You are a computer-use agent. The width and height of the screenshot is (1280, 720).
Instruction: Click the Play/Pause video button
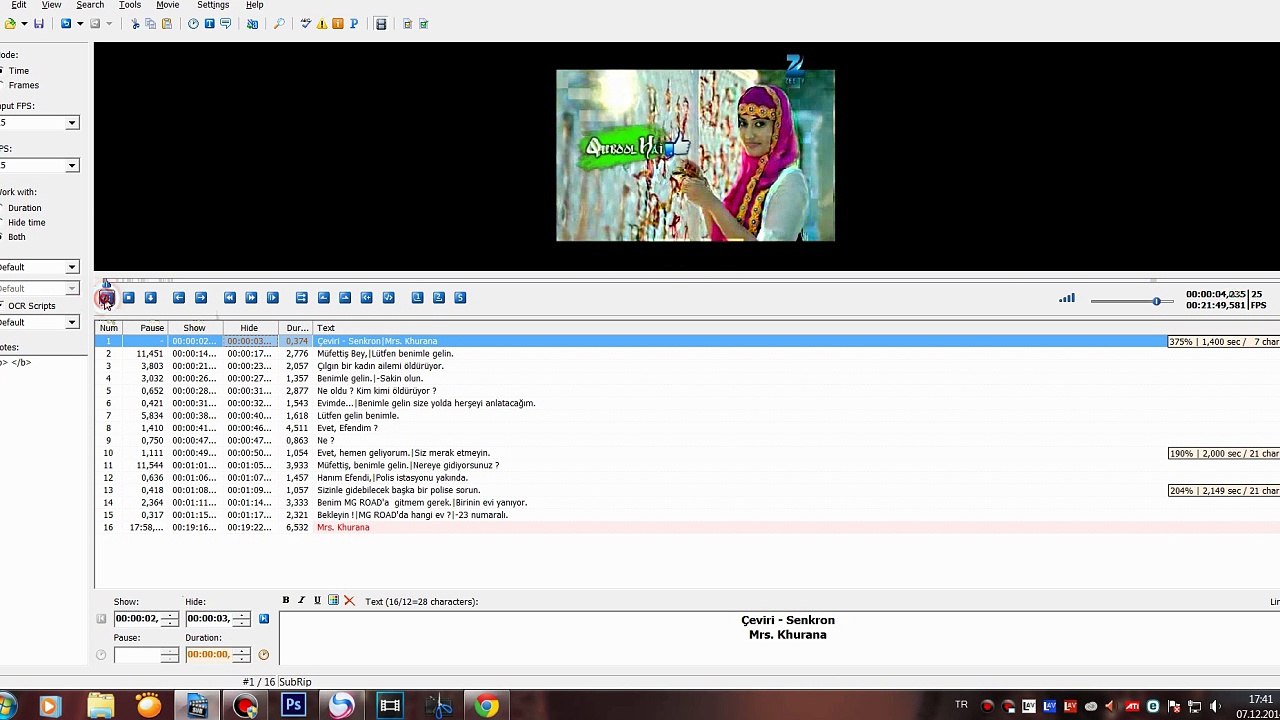coord(106,298)
